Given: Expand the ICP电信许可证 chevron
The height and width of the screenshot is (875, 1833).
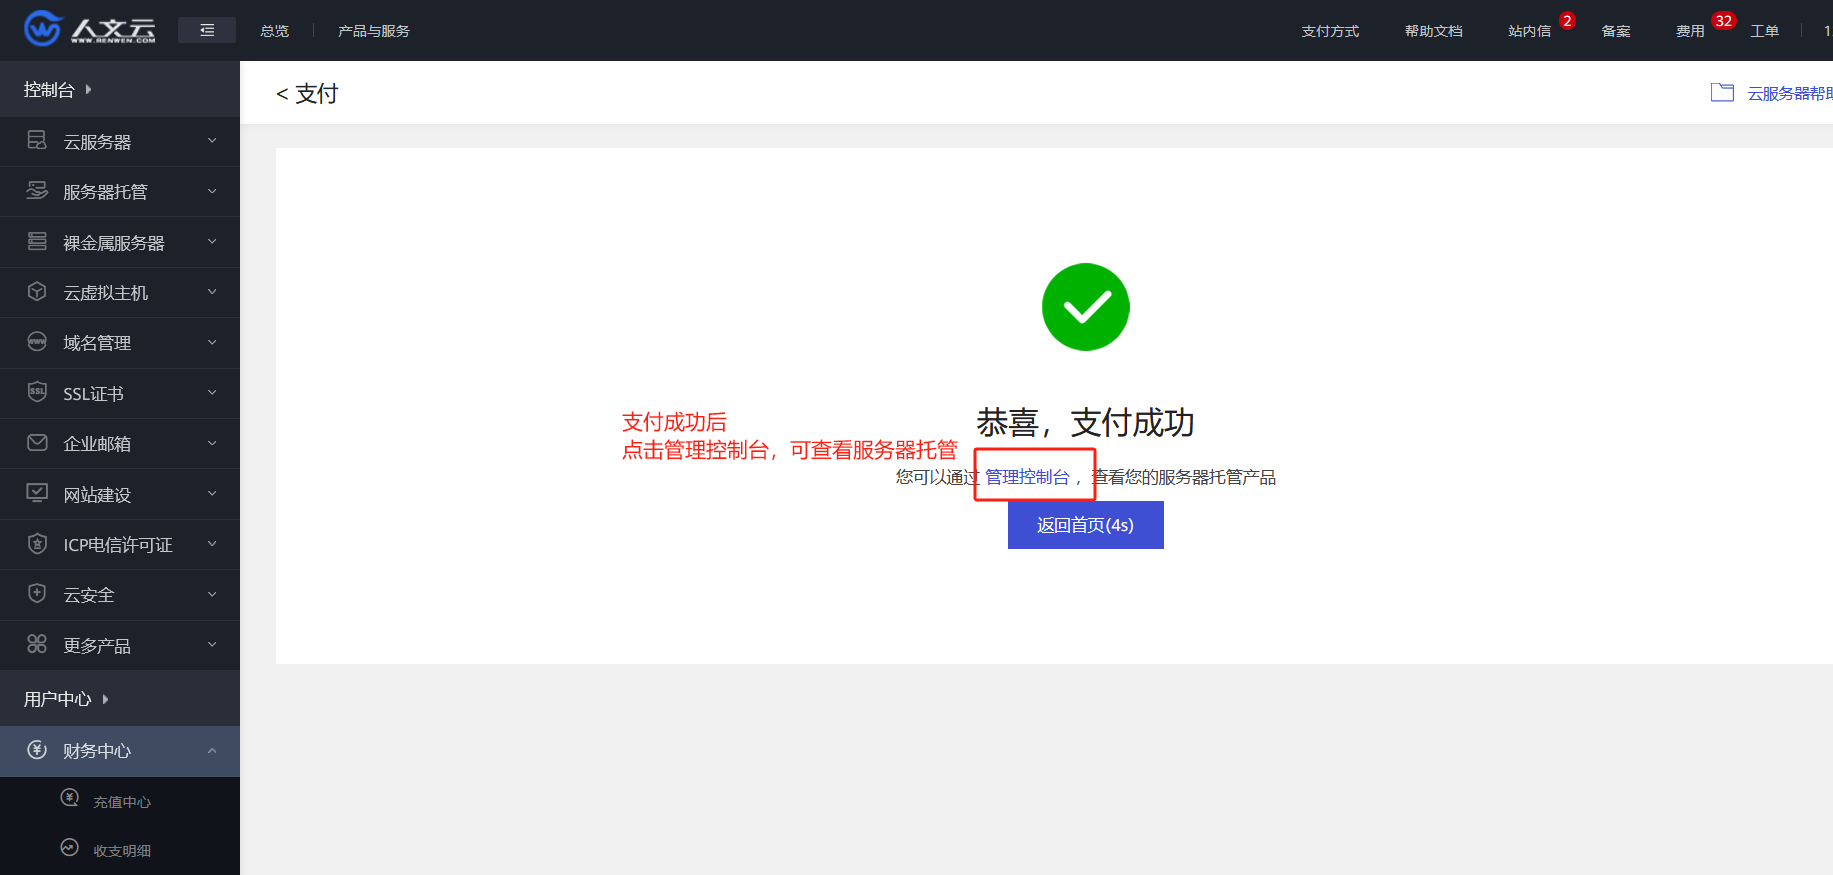Looking at the screenshot, I should pyautogui.click(x=212, y=544).
